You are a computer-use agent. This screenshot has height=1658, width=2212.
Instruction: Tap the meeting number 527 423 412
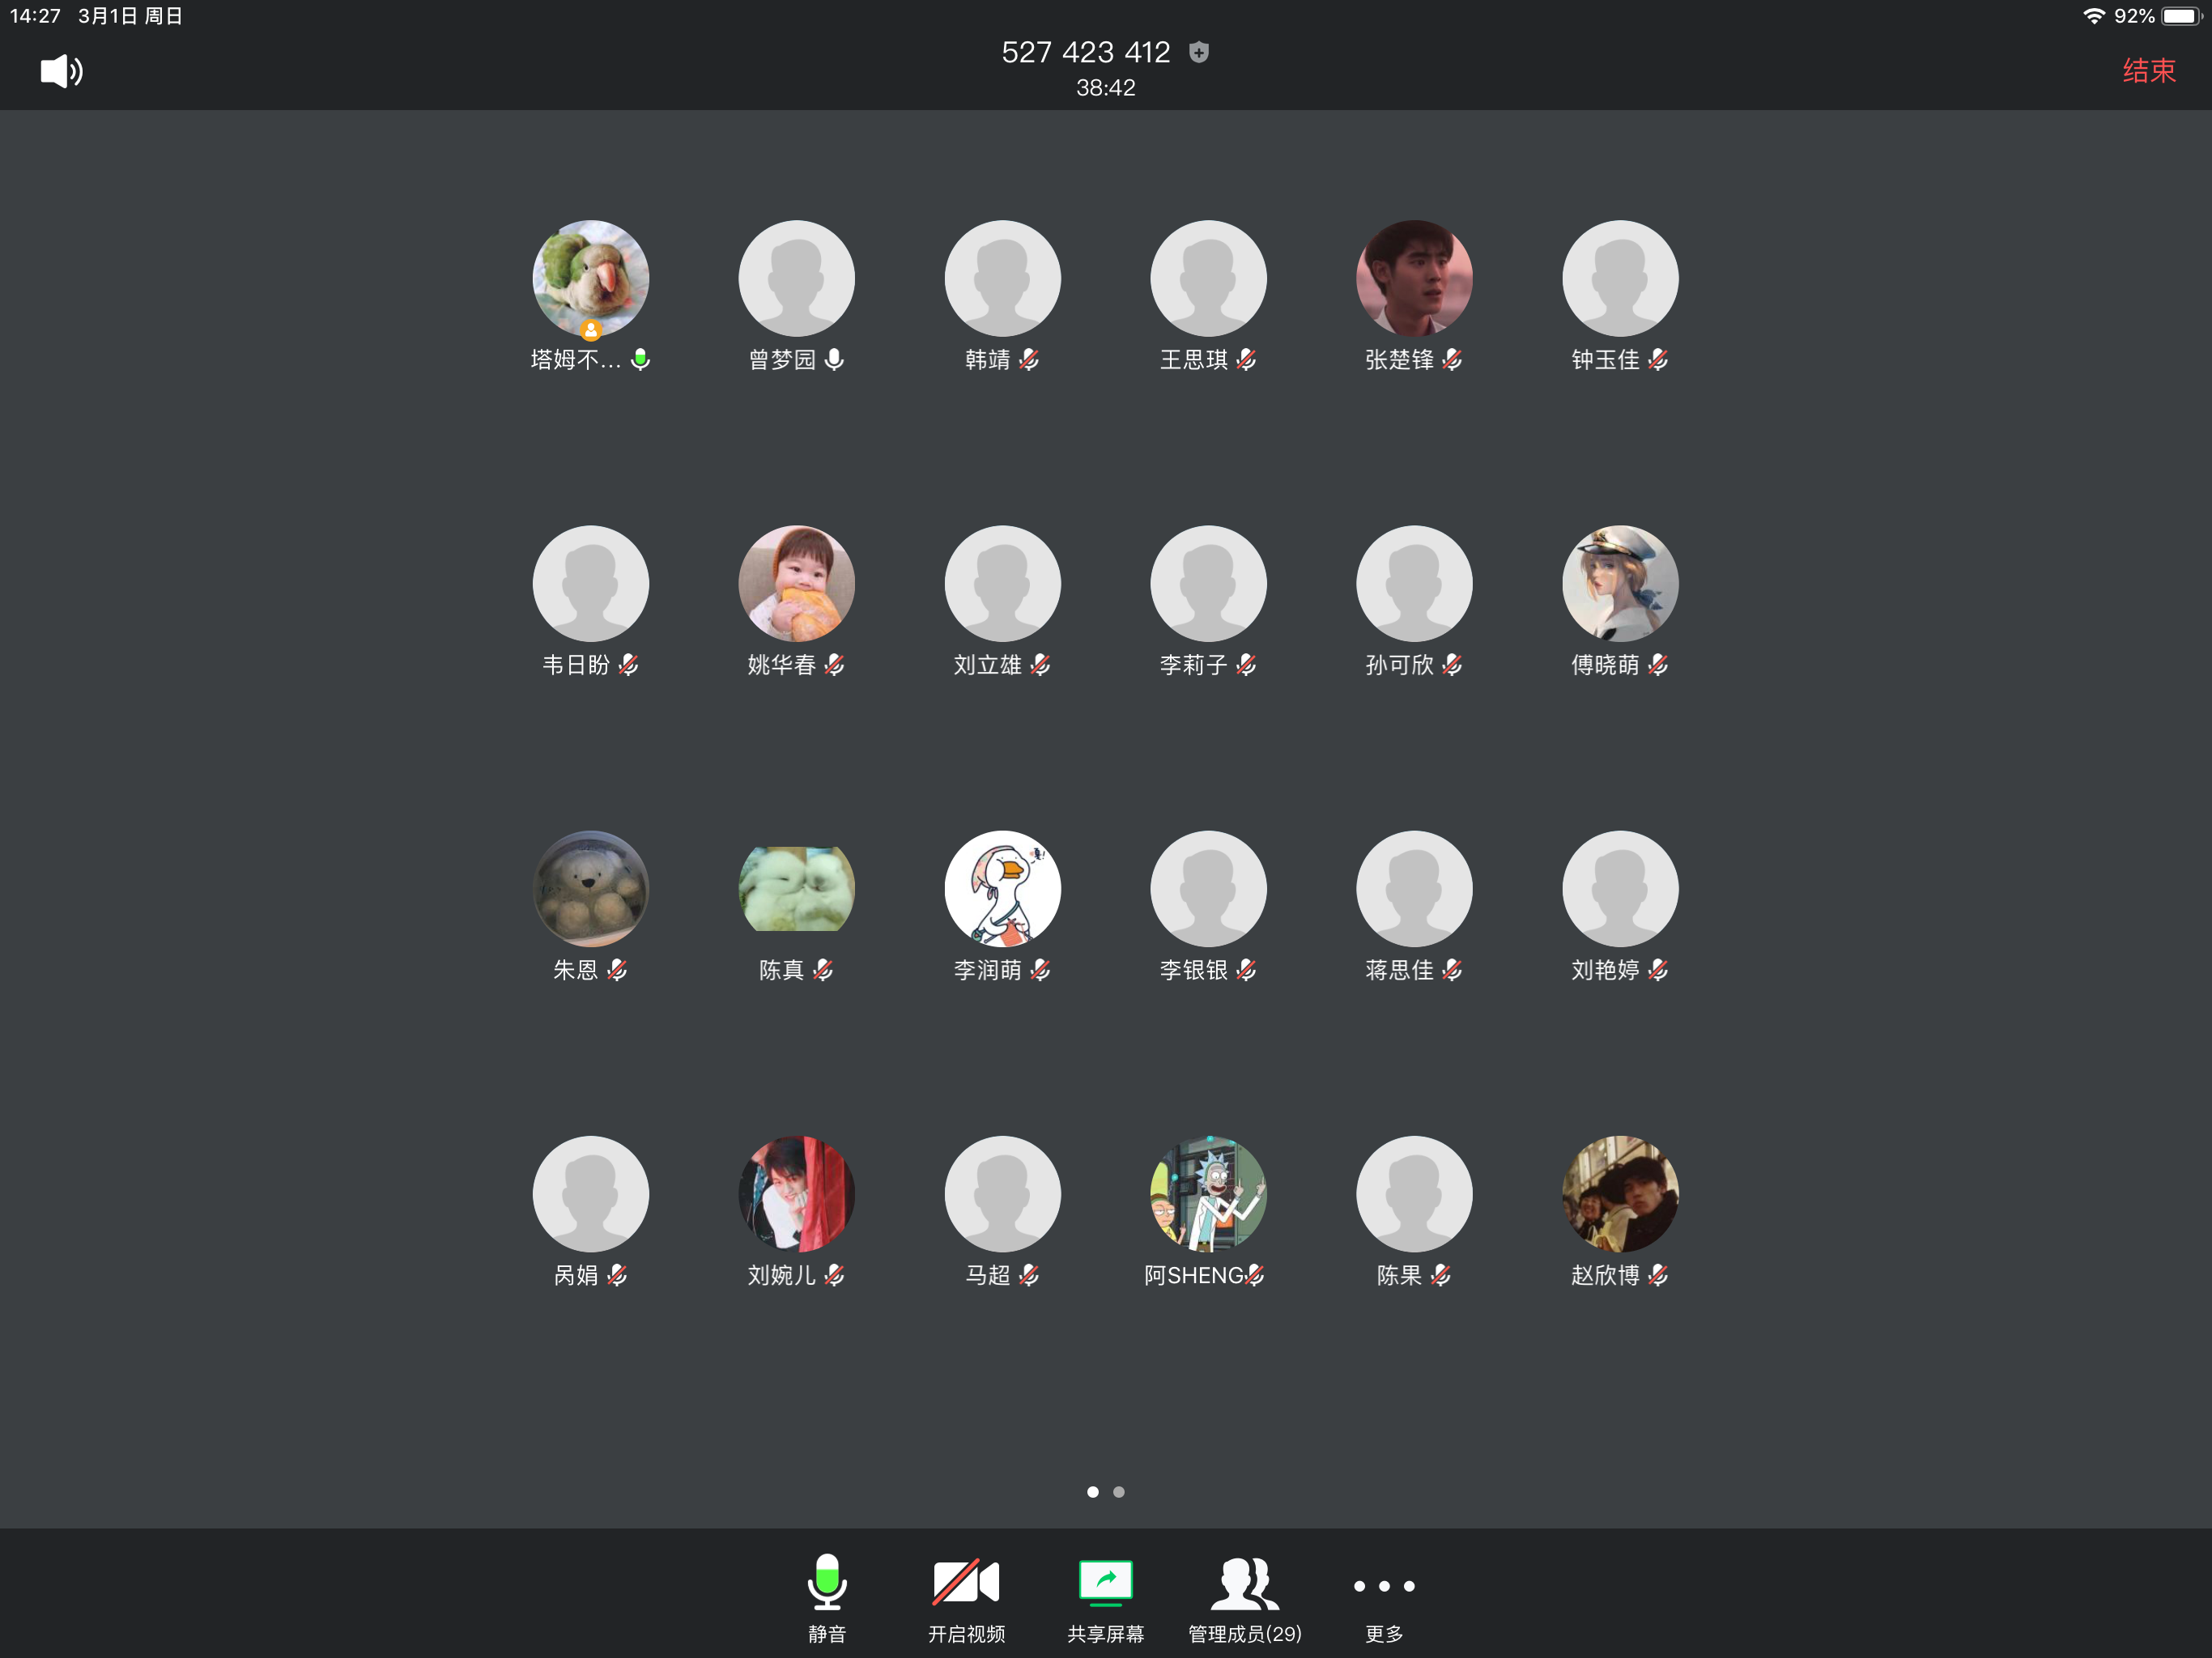pos(1085,52)
